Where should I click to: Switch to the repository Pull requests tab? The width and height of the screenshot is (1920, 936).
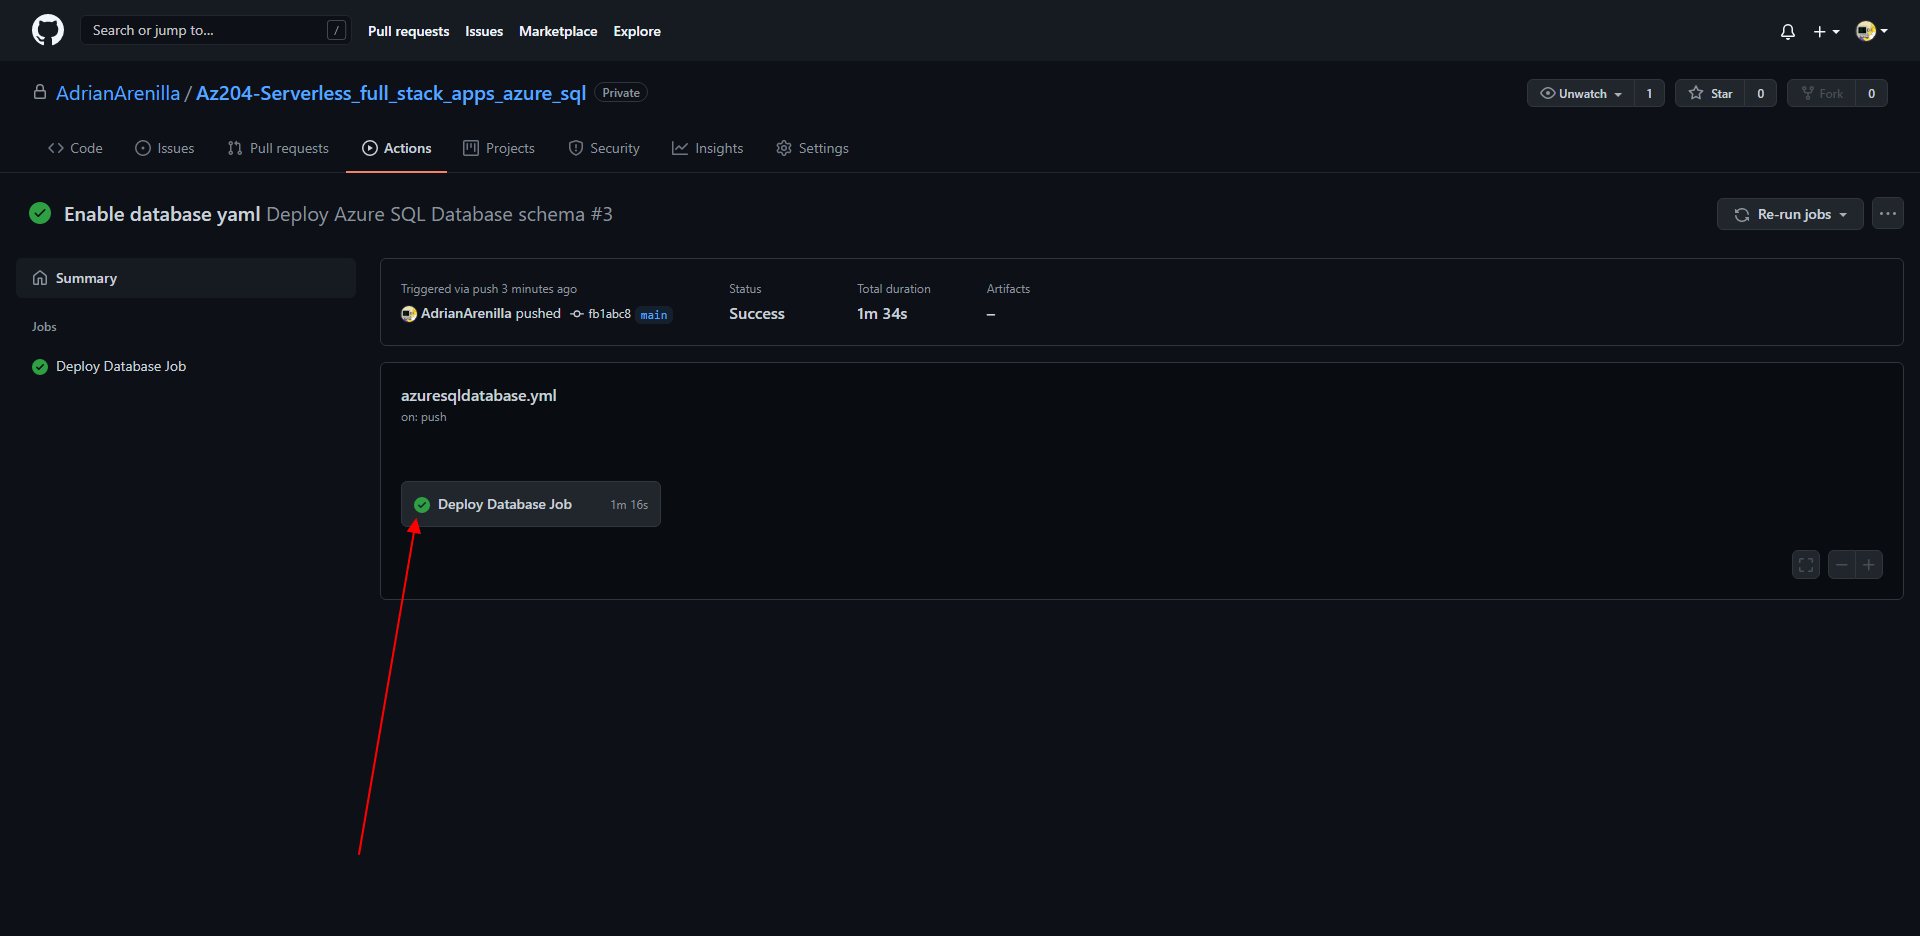pyautogui.click(x=278, y=148)
